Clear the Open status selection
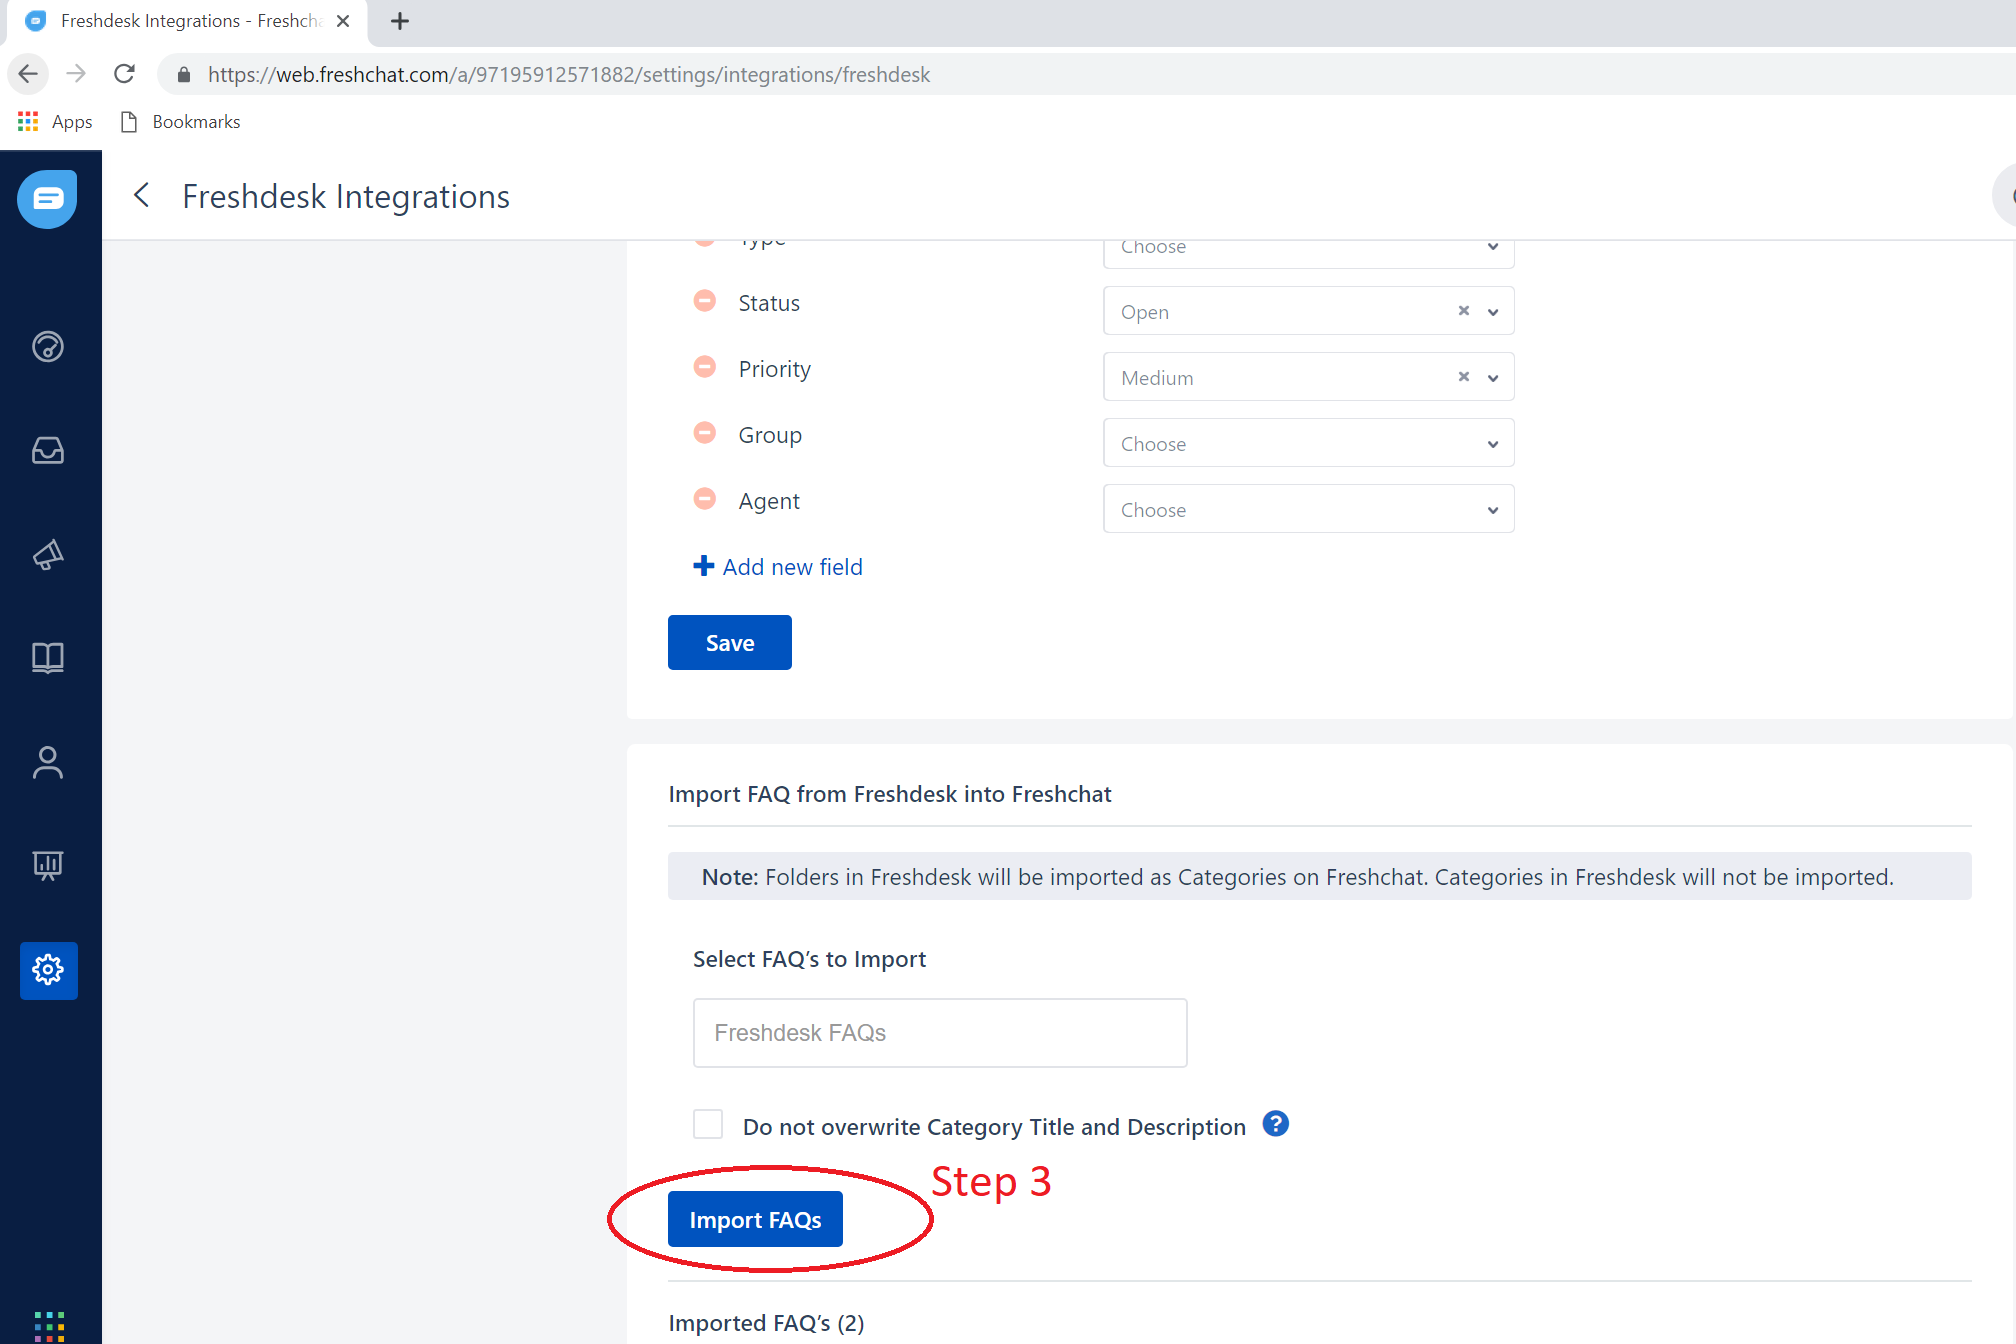Screen dimensions: 2016x1344 coord(1464,311)
